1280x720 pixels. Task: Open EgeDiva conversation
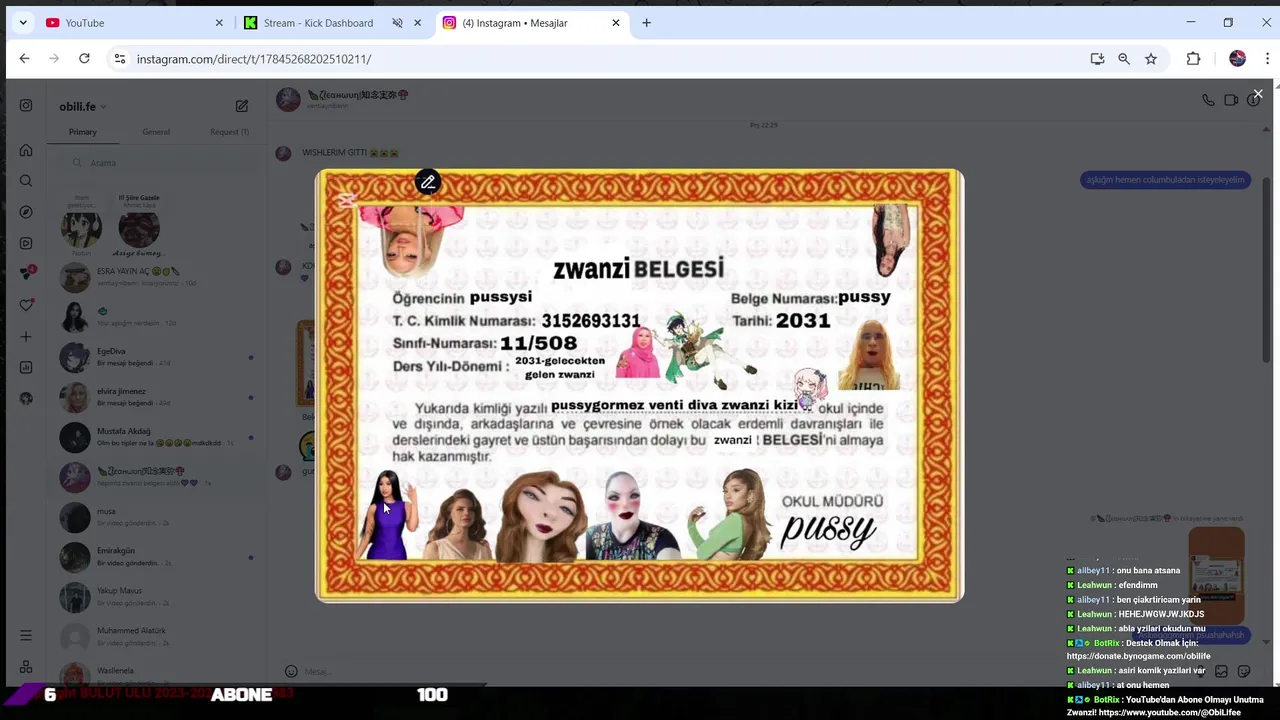coord(156,357)
